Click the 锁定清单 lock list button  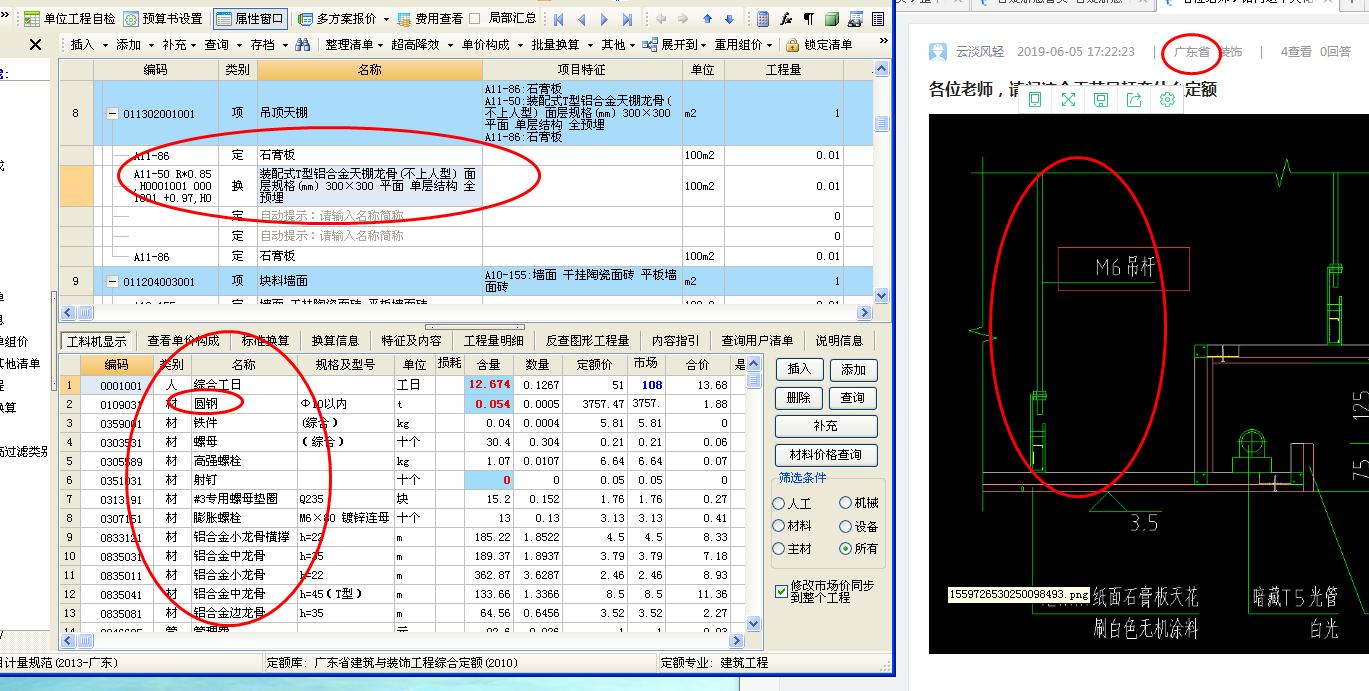(x=819, y=44)
